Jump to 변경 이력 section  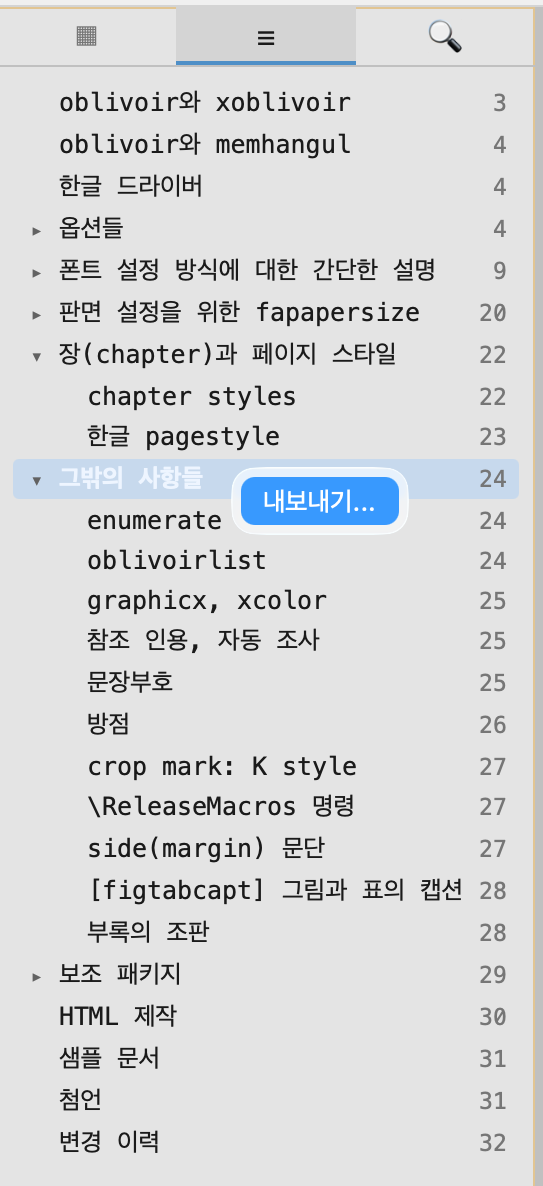pyautogui.click(x=109, y=1141)
